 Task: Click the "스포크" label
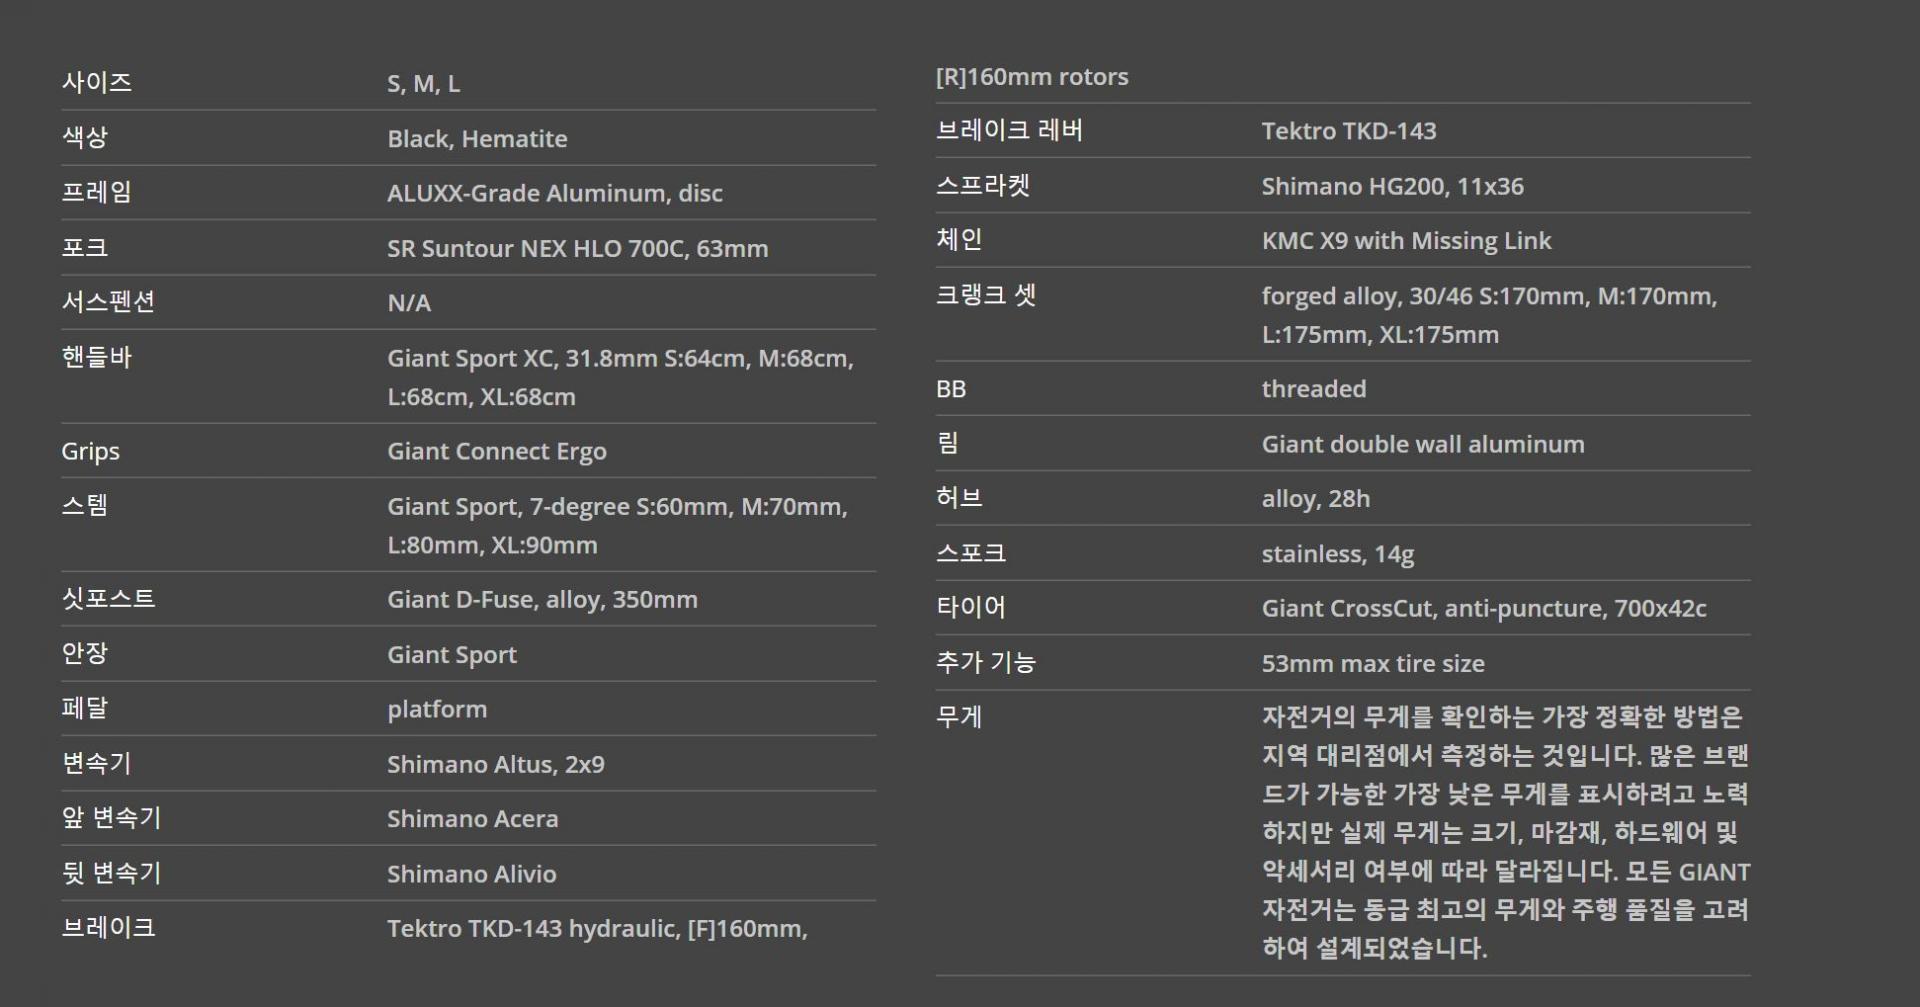[x=971, y=553]
